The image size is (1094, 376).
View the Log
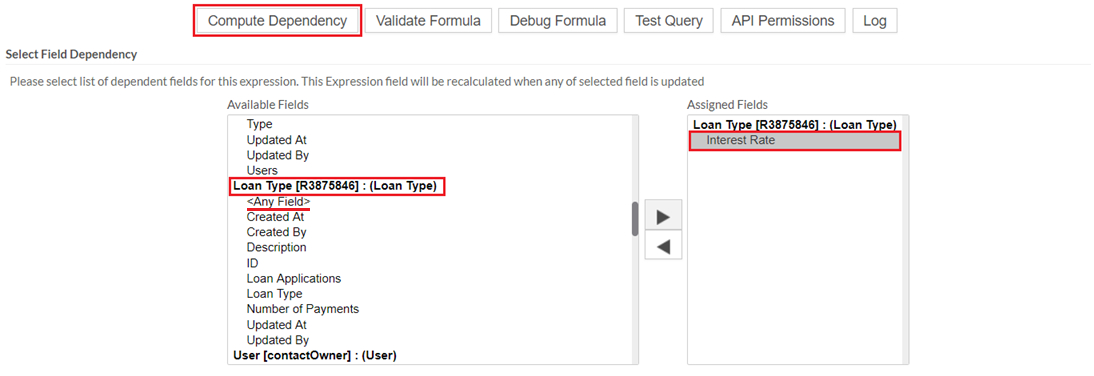click(875, 21)
